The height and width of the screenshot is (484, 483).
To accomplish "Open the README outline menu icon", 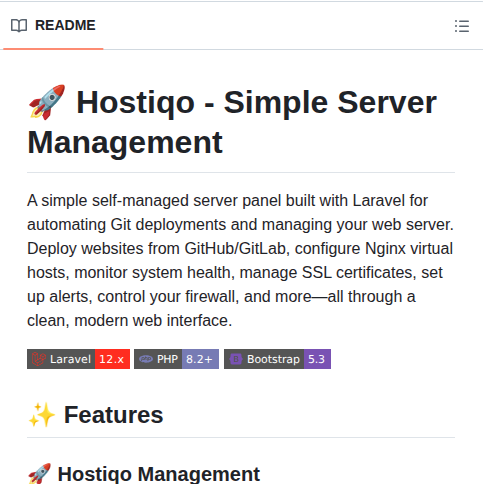I will (462, 26).
